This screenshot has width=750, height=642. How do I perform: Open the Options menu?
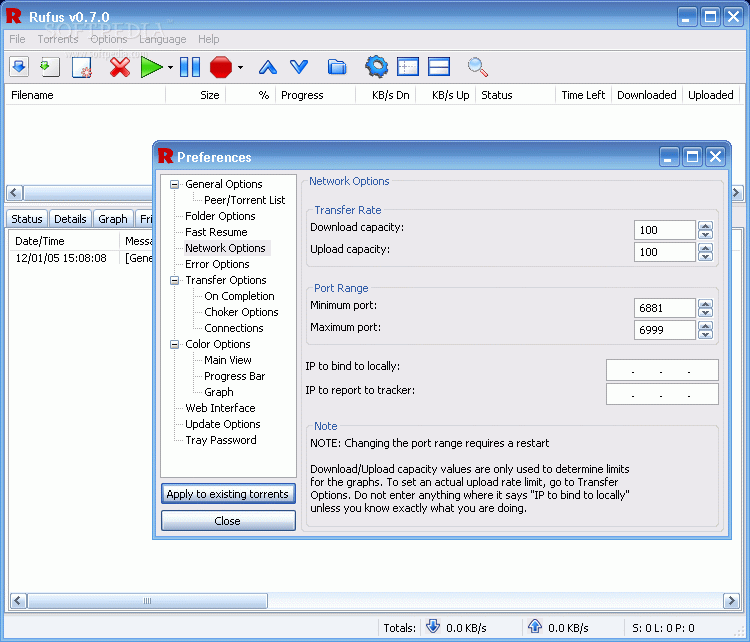[x=109, y=39]
